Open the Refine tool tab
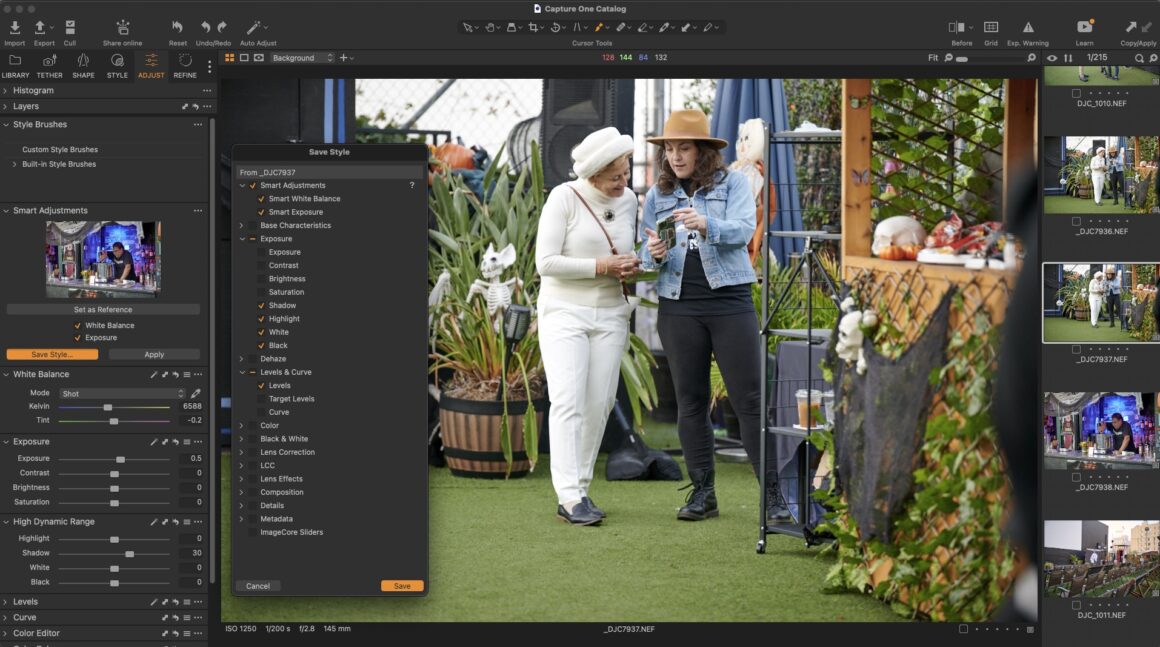 pyautogui.click(x=185, y=66)
